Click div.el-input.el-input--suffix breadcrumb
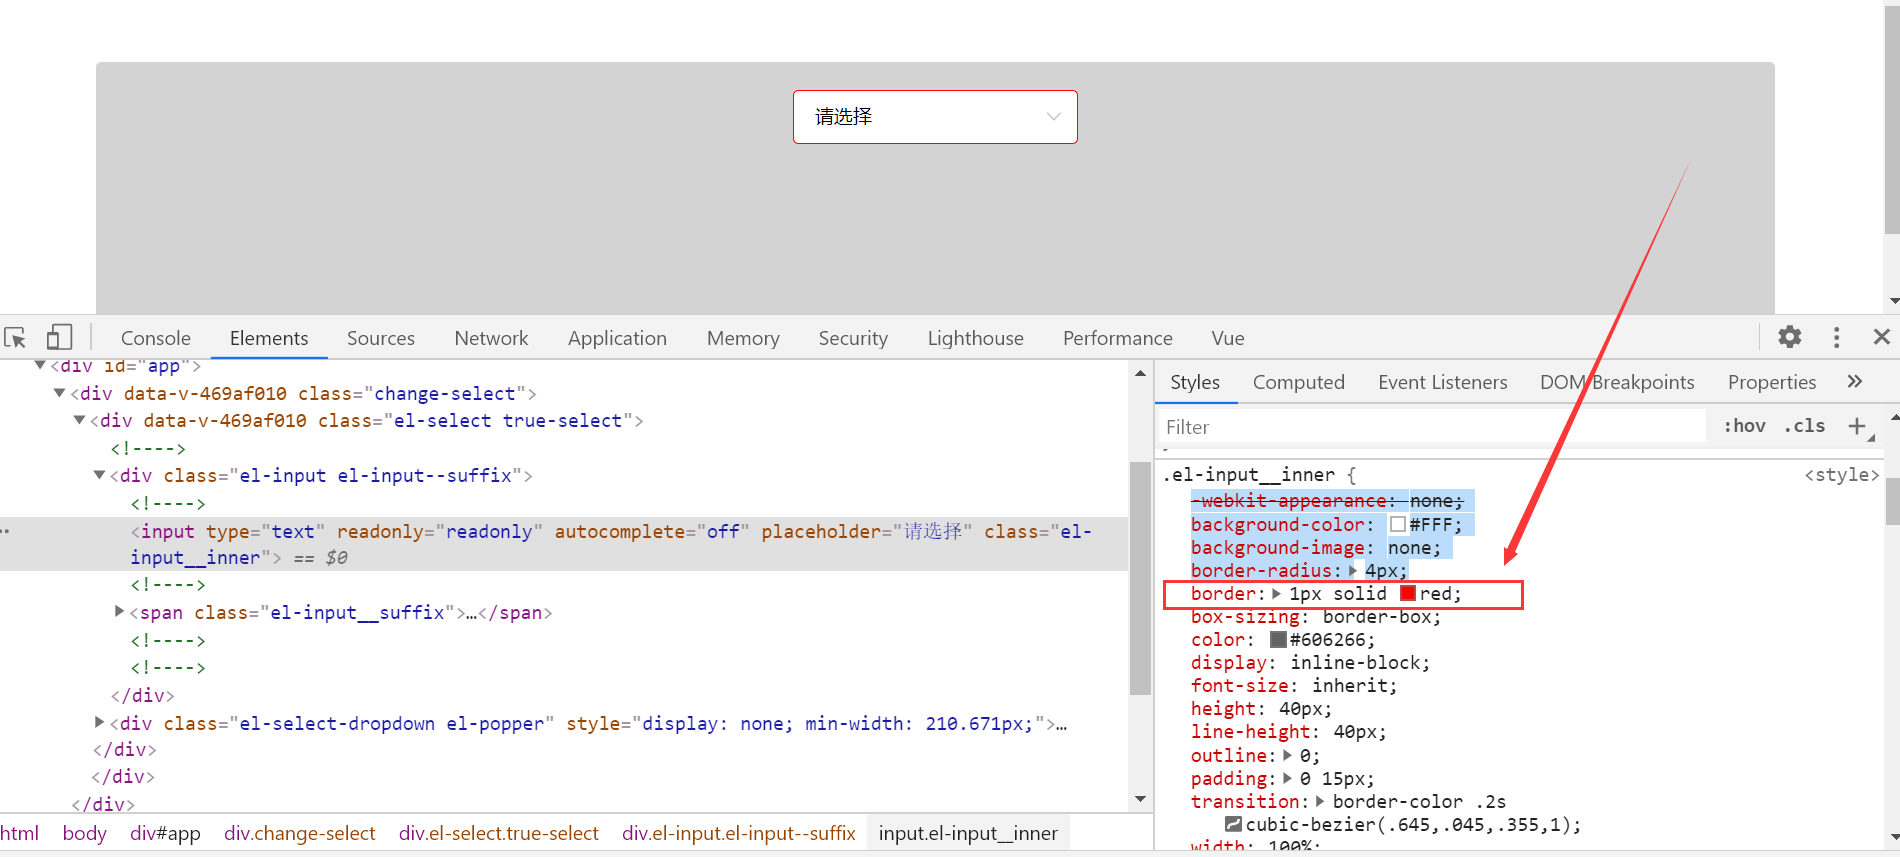Screen dimensions: 1900x857 click(x=739, y=833)
